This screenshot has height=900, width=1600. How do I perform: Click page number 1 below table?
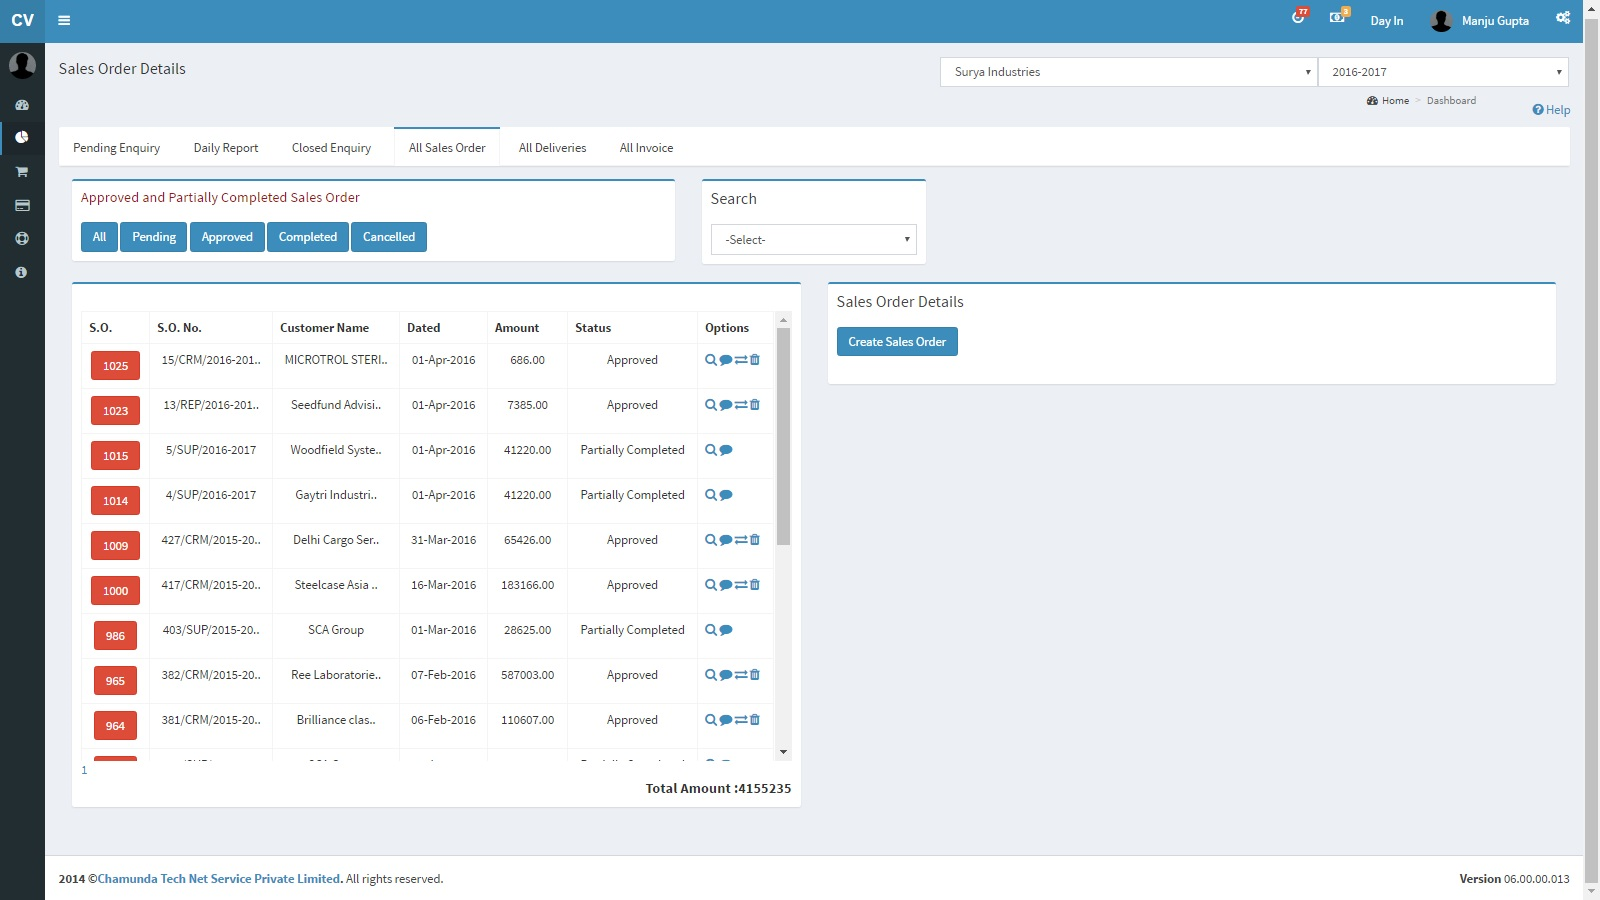click(x=84, y=770)
